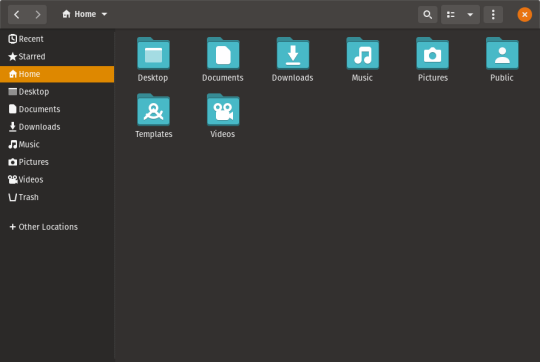Image resolution: width=540 pixels, height=362 pixels.
Task: Select the Pictures folder icon
Action: click(x=433, y=53)
